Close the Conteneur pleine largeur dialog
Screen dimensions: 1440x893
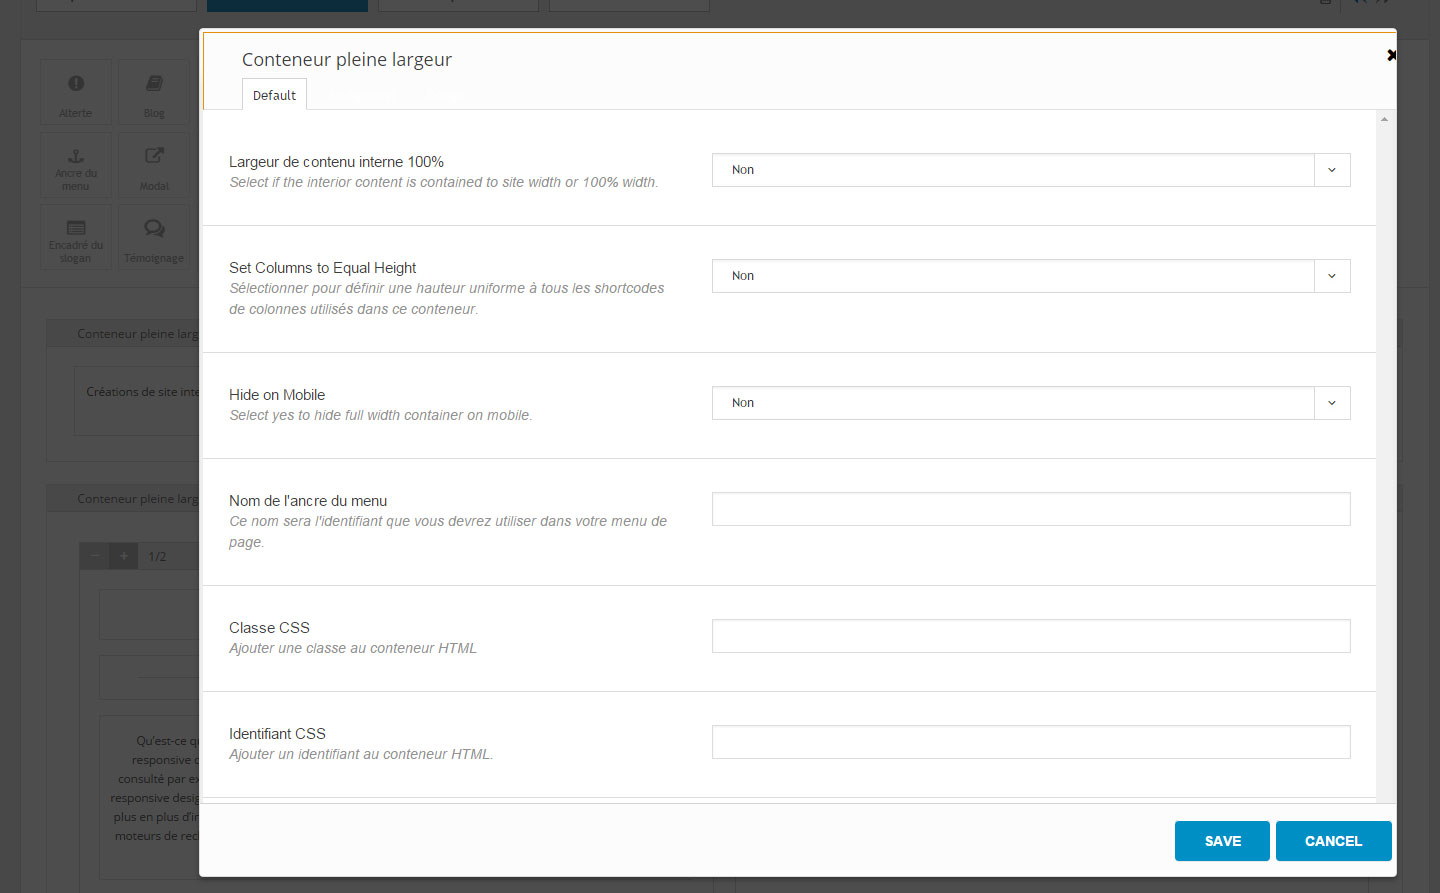pyautogui.click(x=1390, y=55)
